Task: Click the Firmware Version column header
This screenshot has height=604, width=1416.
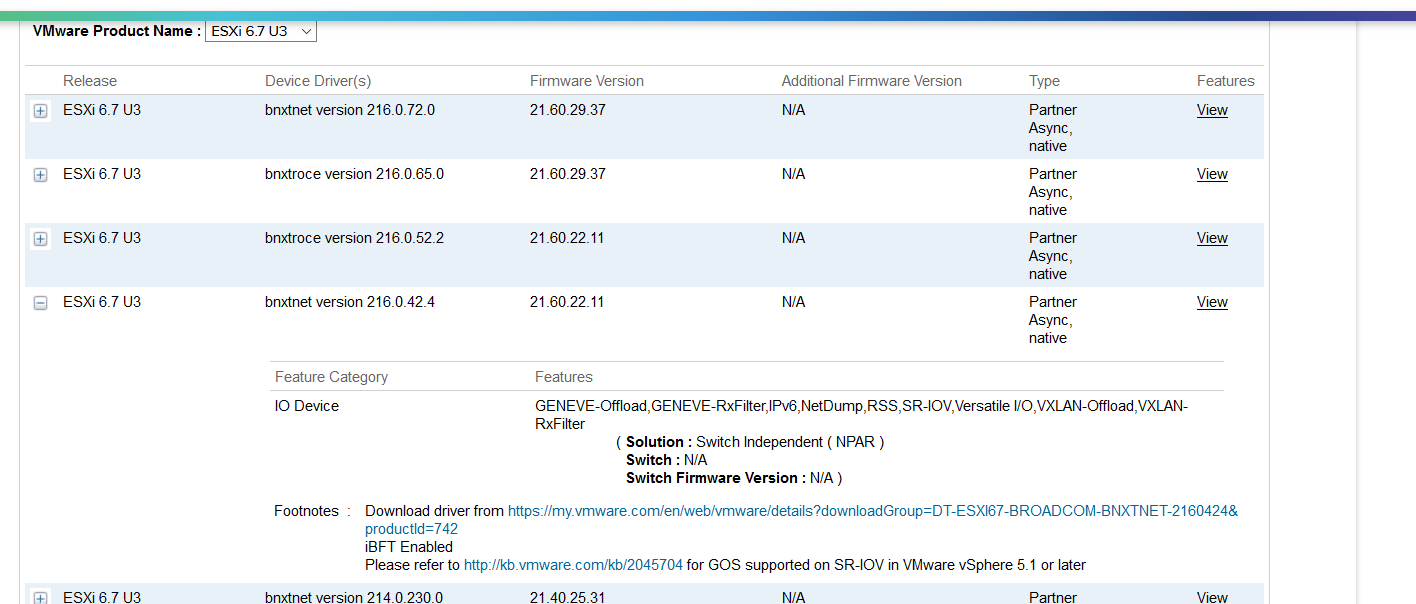Action: [x=587, y=81]
